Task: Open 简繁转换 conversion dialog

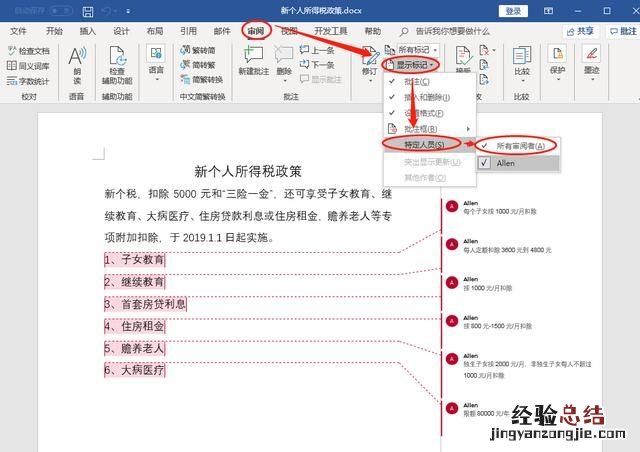Action: point(202,80)
